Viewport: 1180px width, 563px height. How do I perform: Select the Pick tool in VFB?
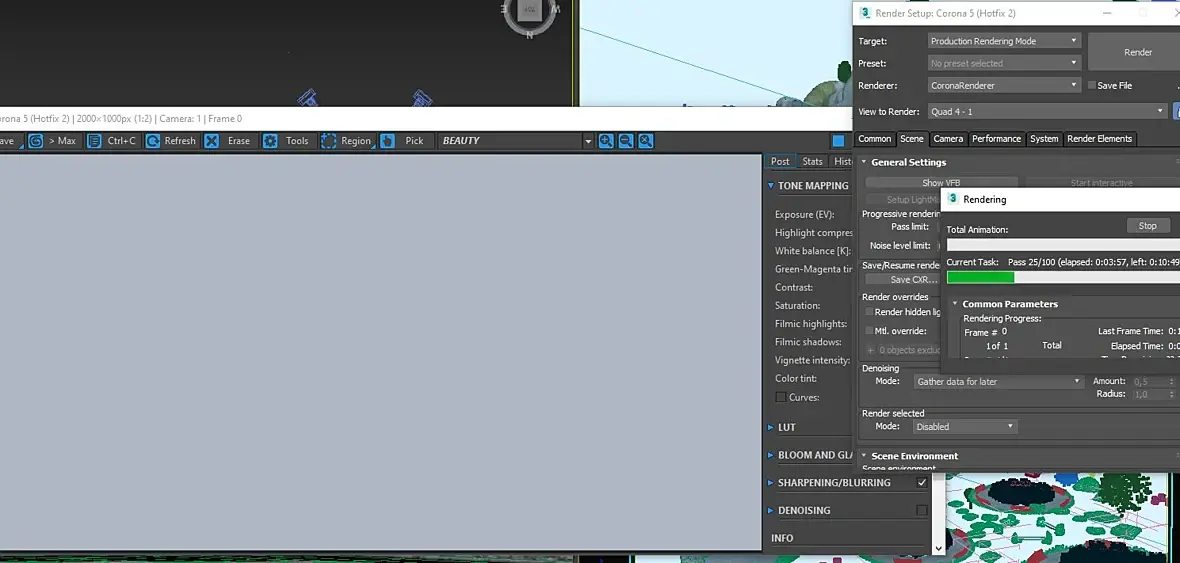coord(403,141)
